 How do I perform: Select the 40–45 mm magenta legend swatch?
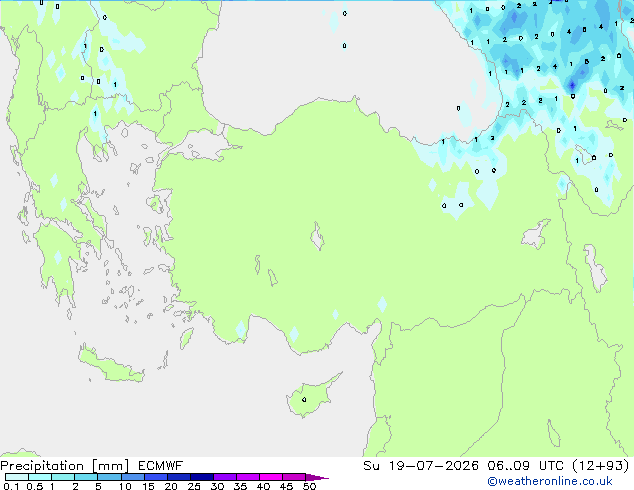pos(271,477)
